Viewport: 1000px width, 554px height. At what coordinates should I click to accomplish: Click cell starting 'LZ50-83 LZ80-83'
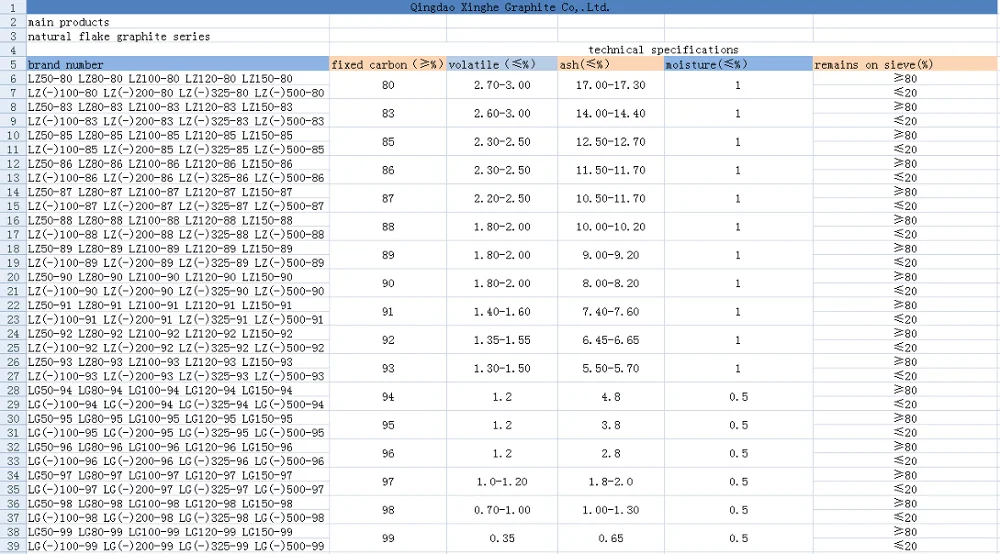177,106
